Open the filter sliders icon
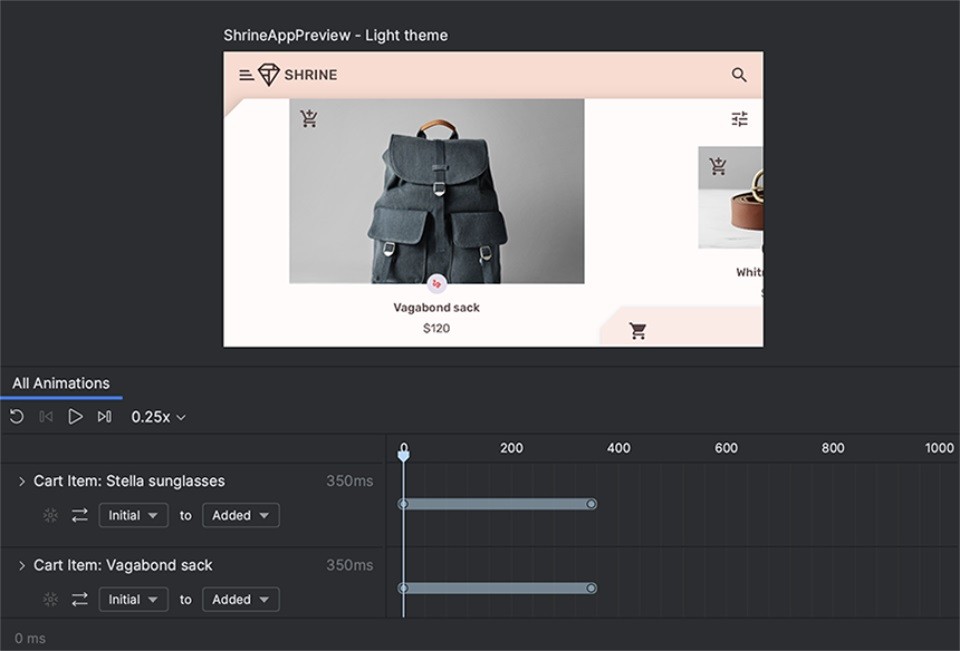 click(740, 119)
